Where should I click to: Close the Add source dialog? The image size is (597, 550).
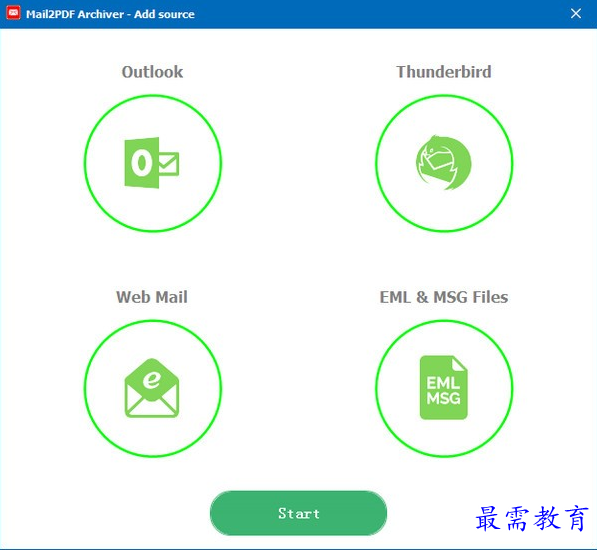tap(576, 14)
